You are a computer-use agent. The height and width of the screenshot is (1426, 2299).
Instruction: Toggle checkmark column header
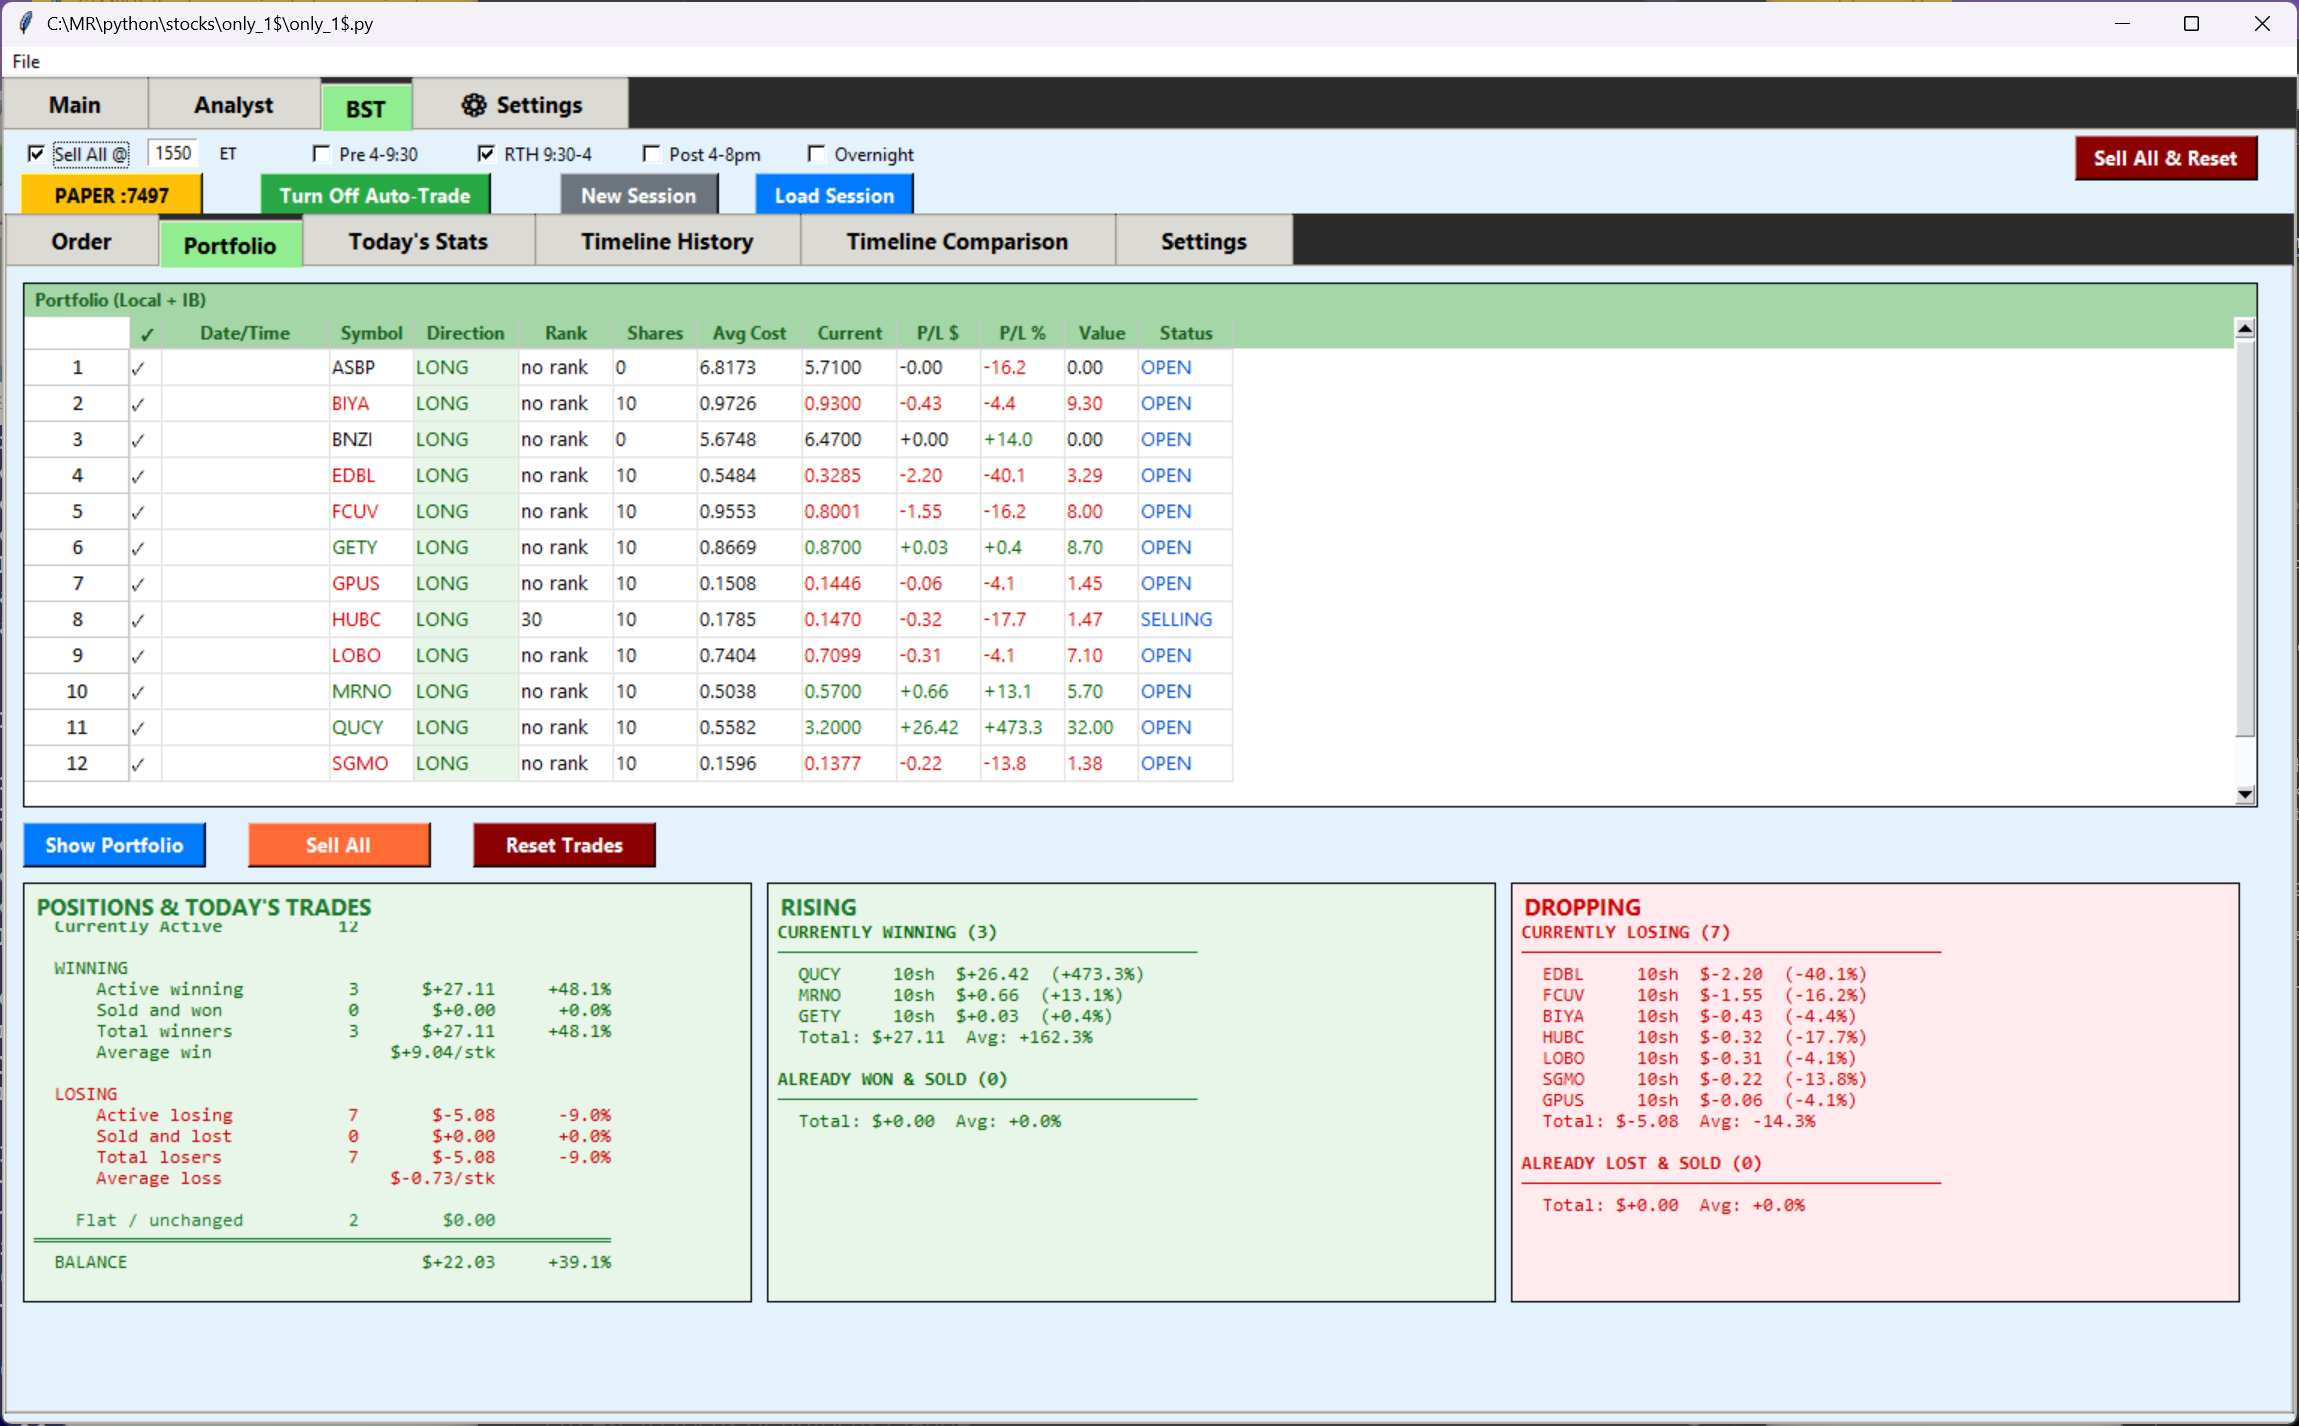[x=147, y=334]
